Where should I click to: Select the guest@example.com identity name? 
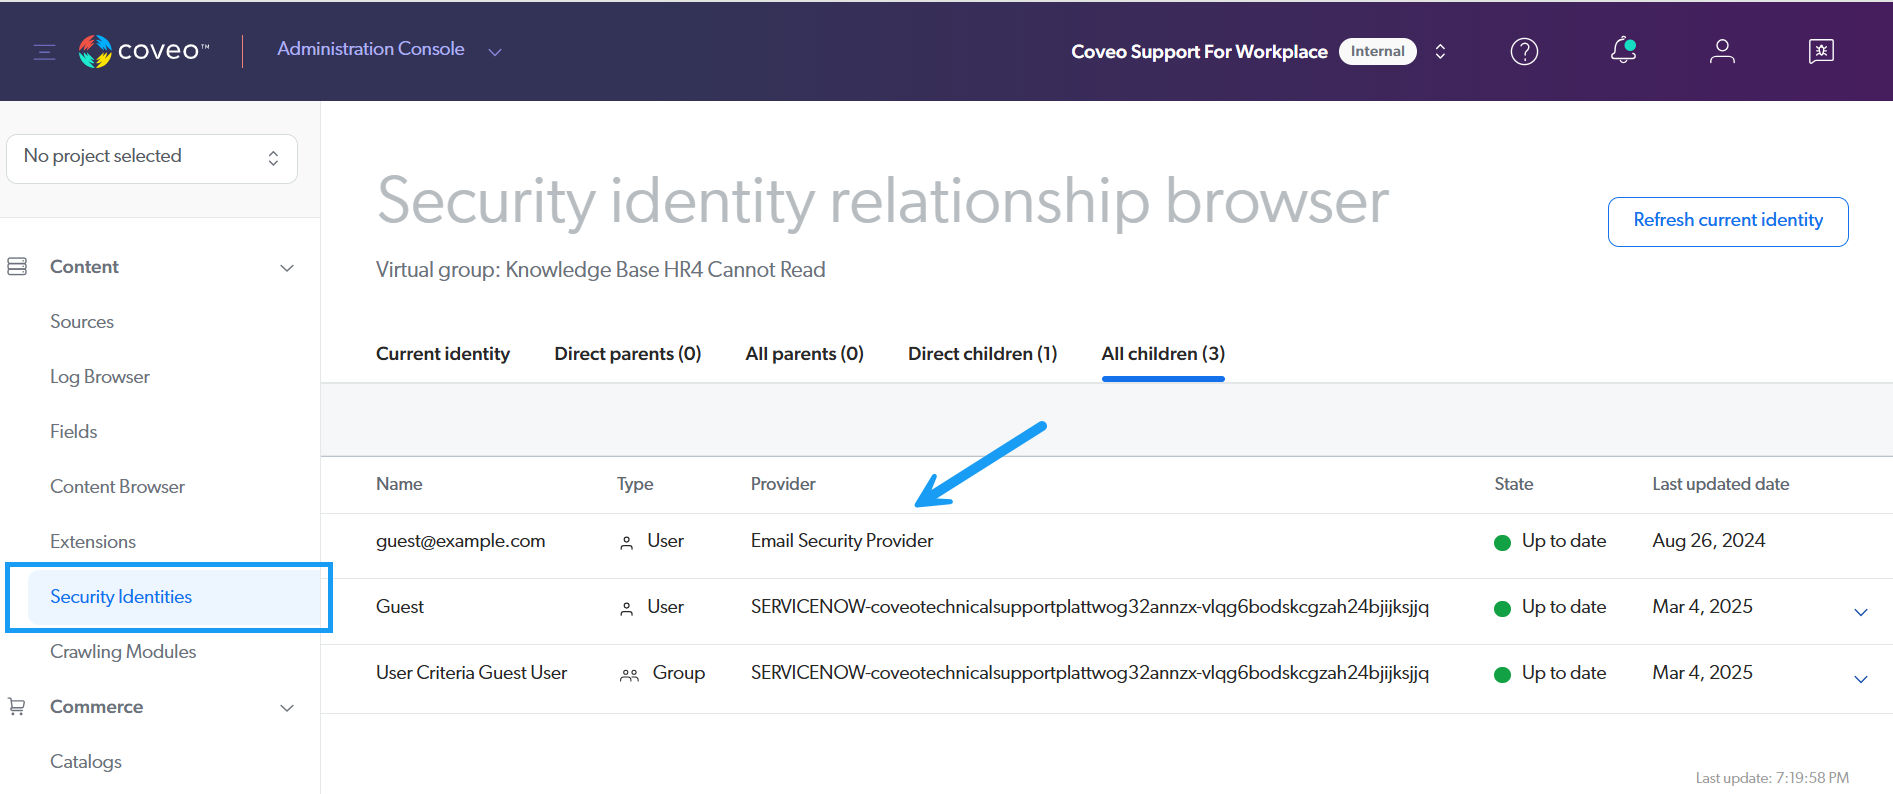tap(461, 541)
